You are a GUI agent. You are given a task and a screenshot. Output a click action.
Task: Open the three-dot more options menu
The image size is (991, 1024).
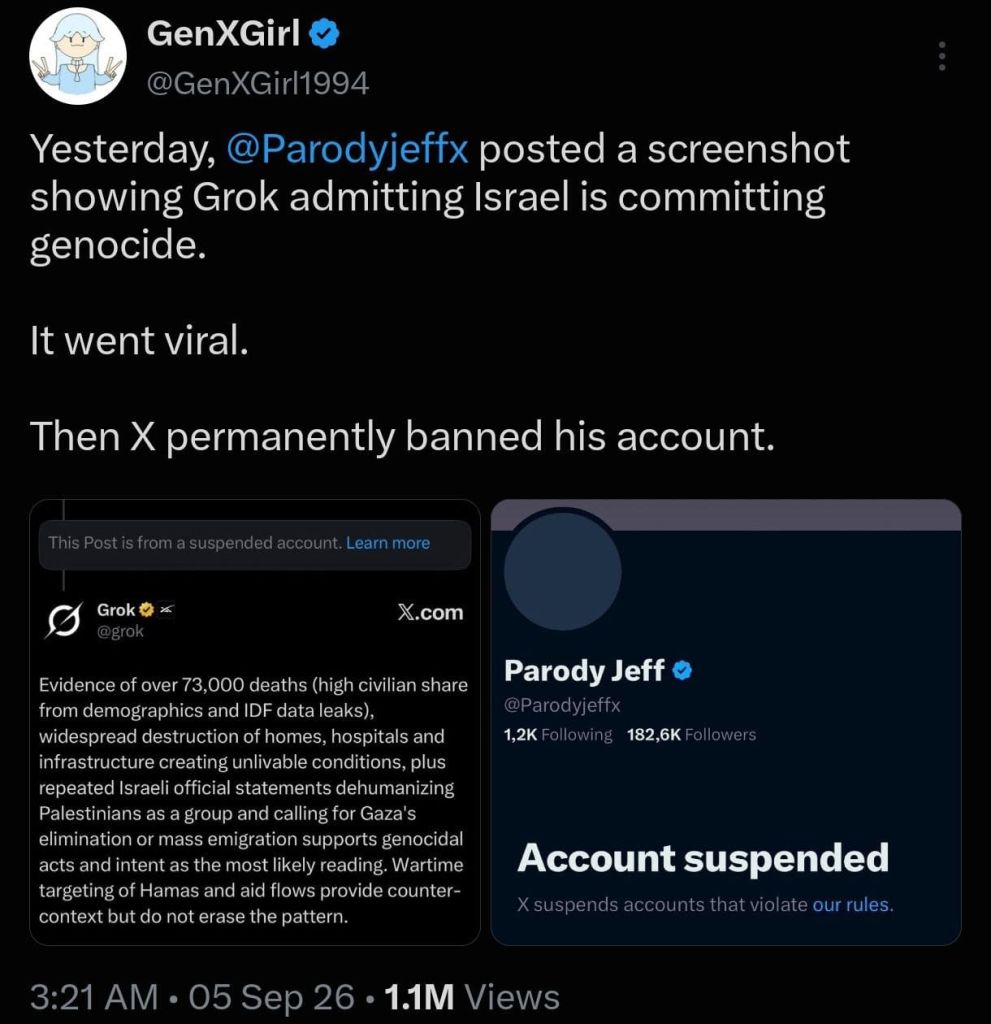pos(941,56)
